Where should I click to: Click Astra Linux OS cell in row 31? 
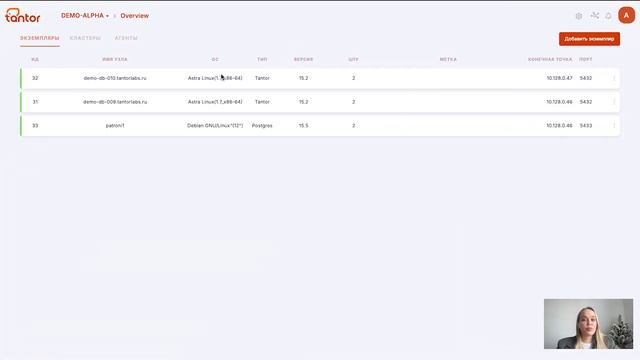point(215,102)
